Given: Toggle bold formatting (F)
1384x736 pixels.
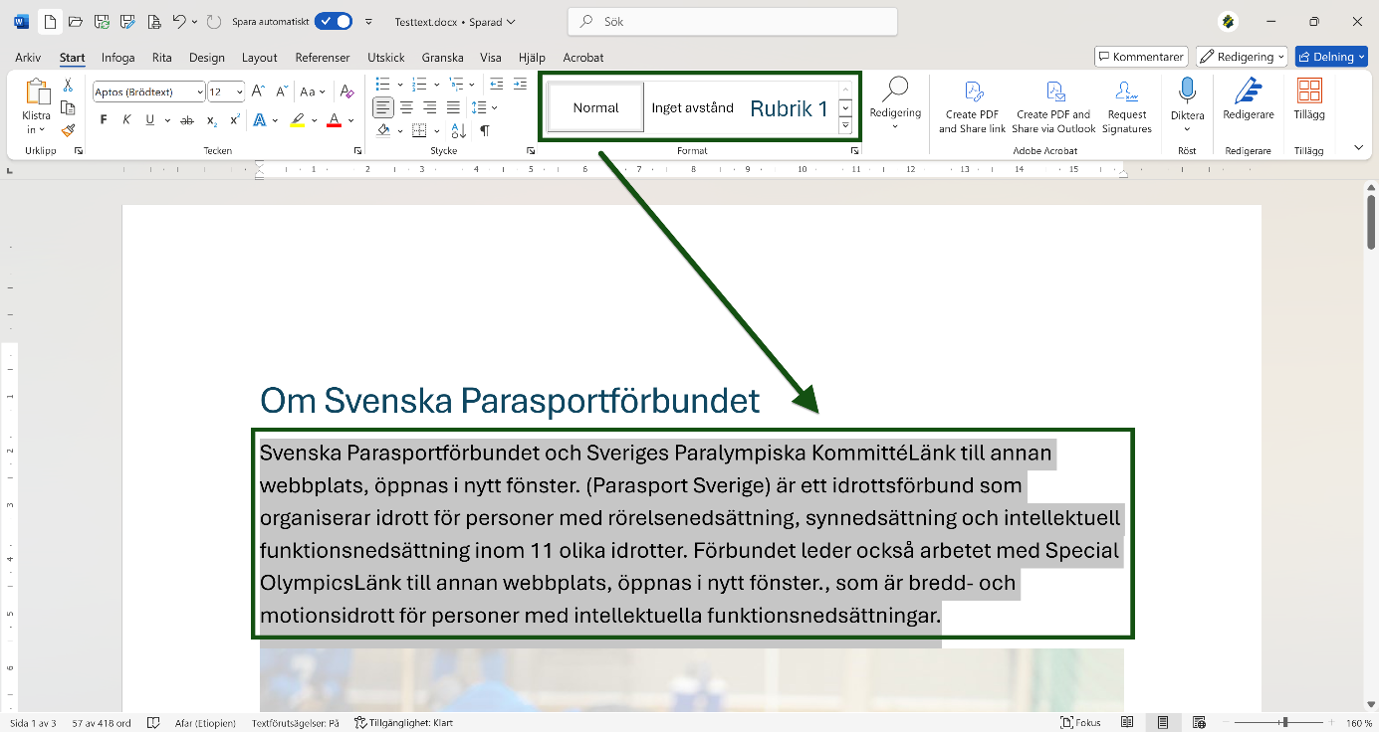Looking at the screenshot, I should [103, 120].
